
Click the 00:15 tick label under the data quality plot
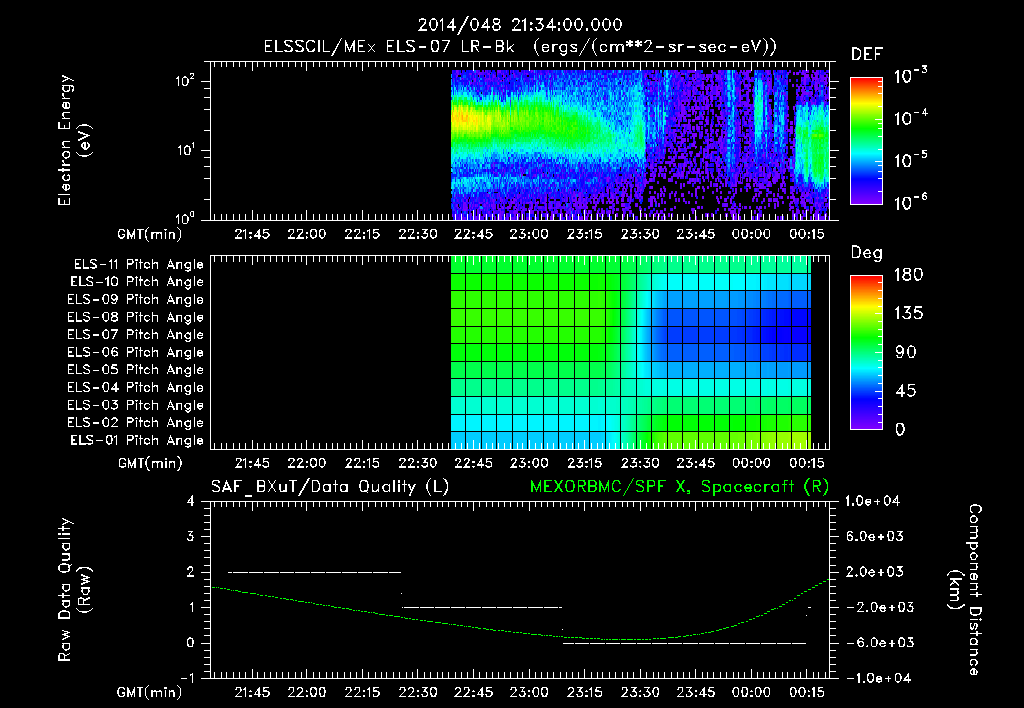(807, 692)
